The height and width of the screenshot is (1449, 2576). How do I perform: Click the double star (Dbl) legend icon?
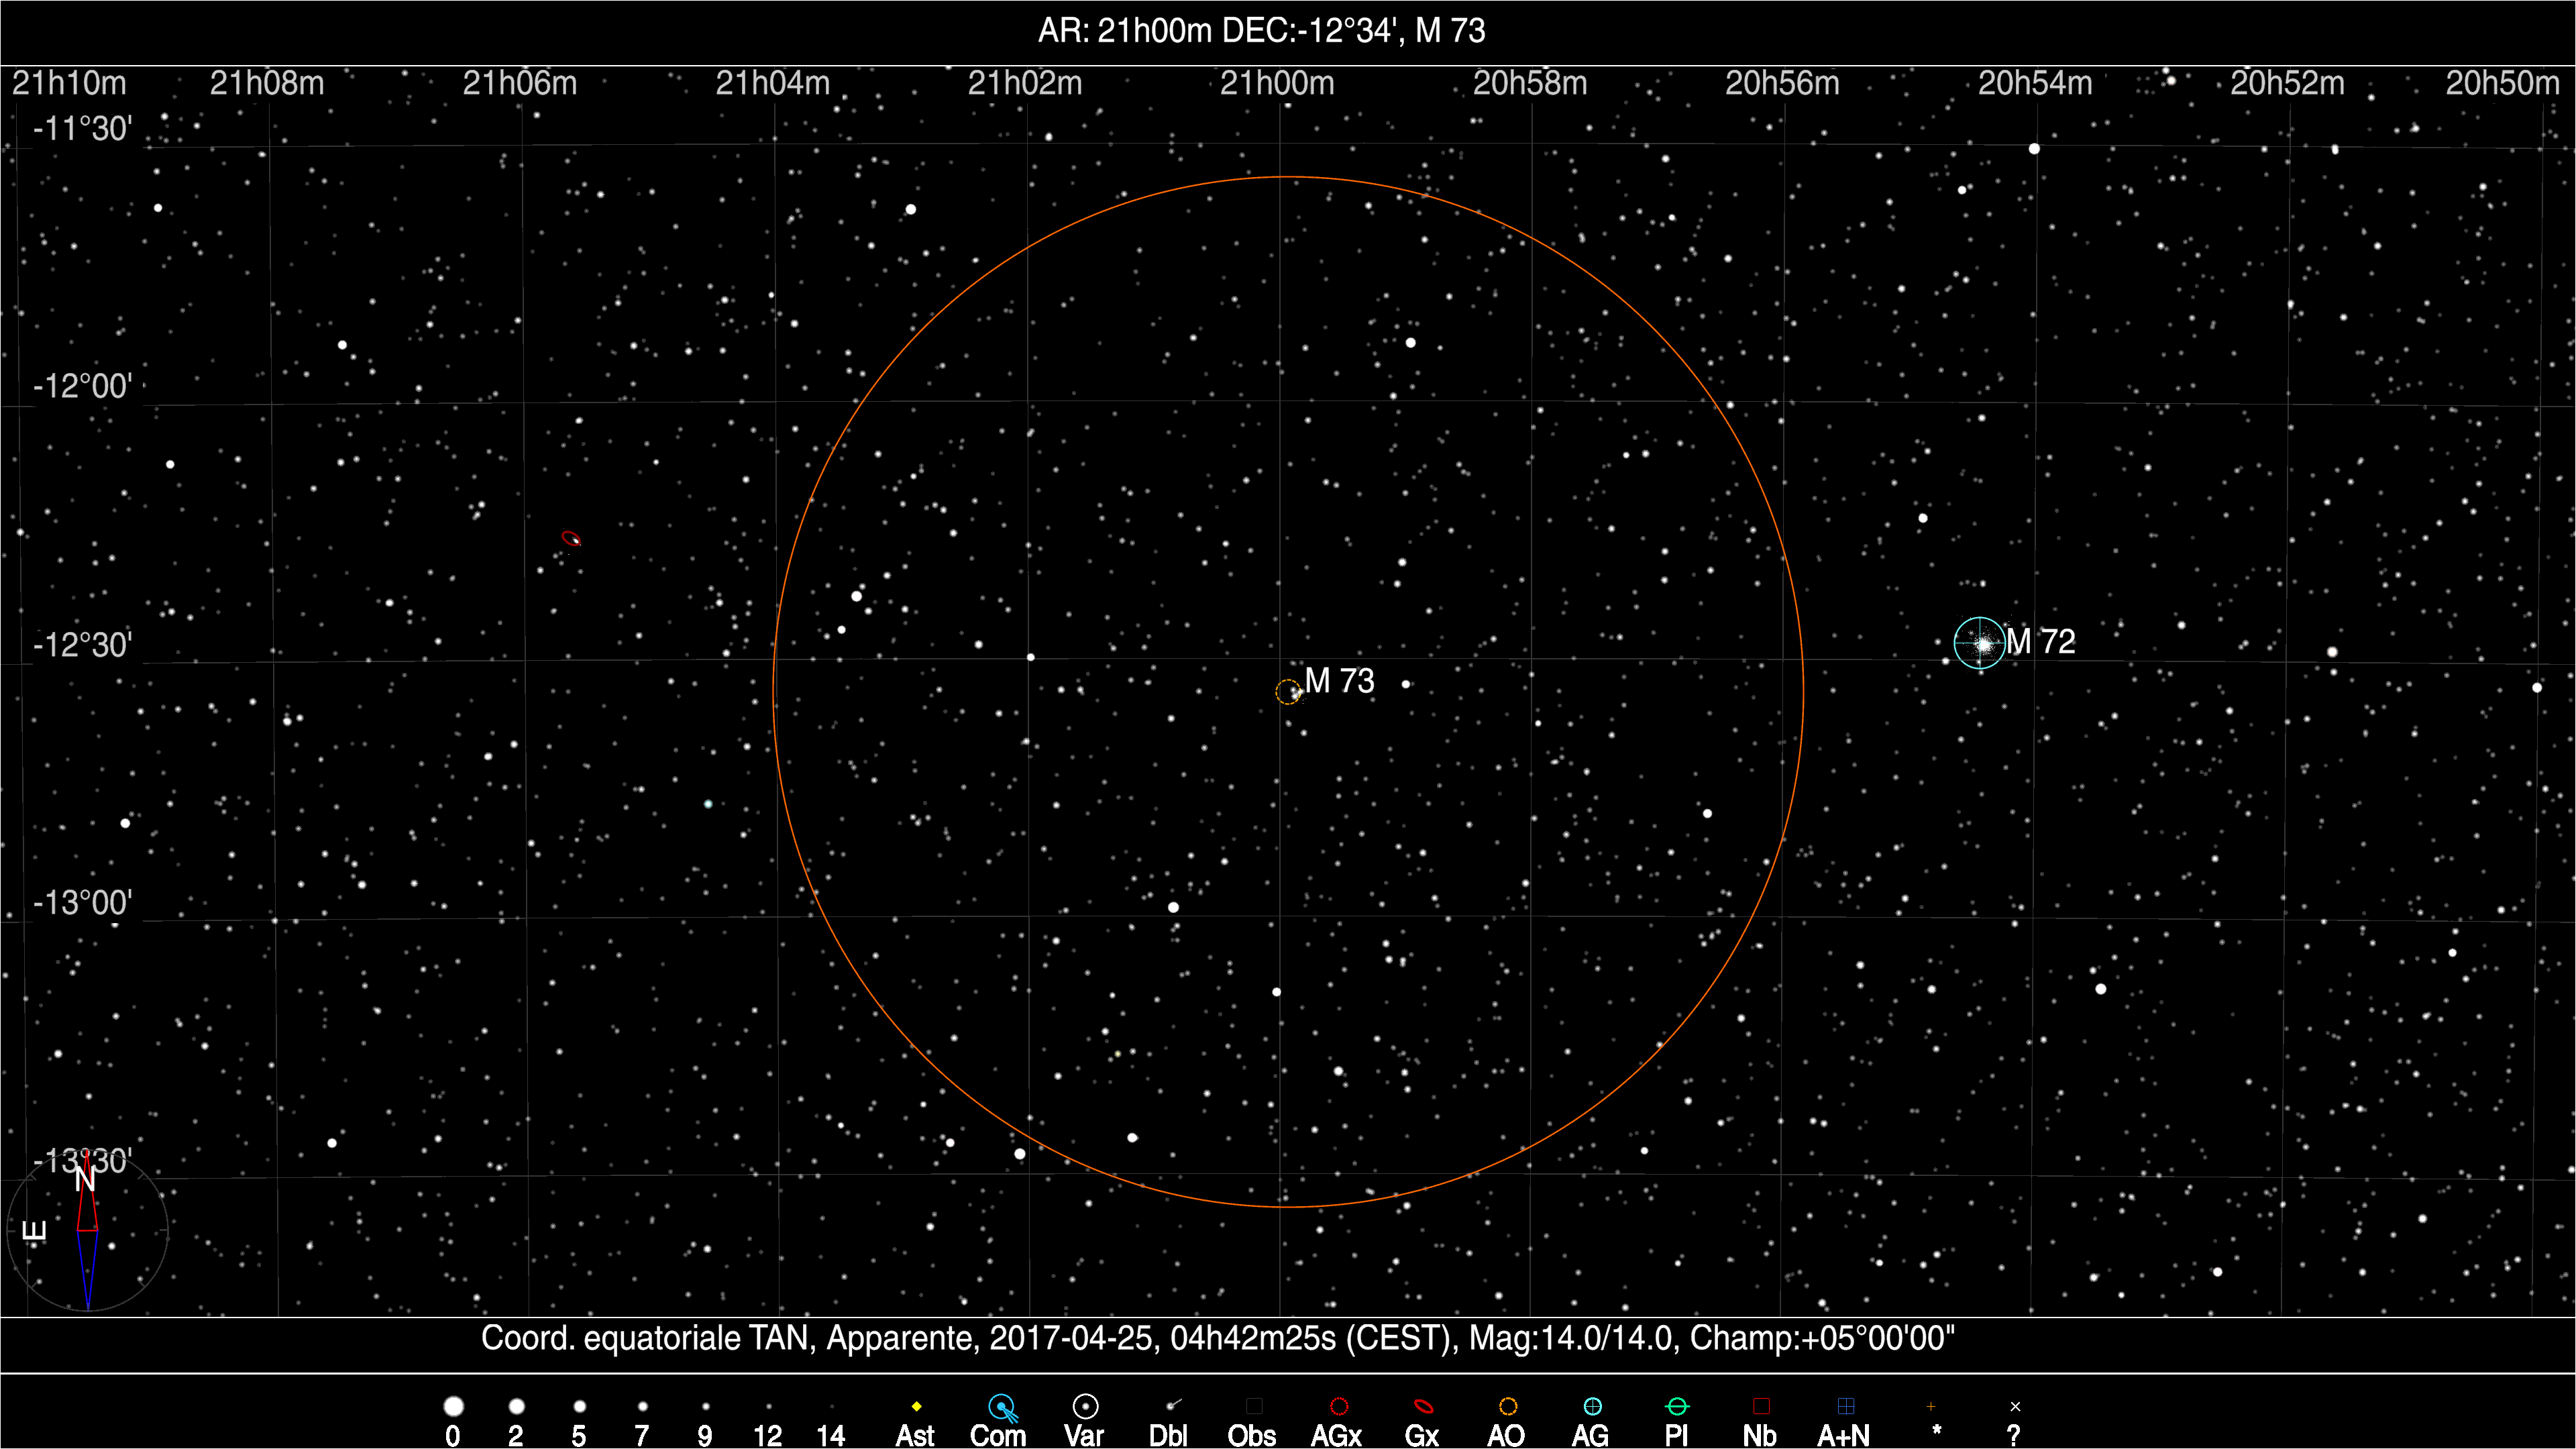click(x=1172, y=1406)
